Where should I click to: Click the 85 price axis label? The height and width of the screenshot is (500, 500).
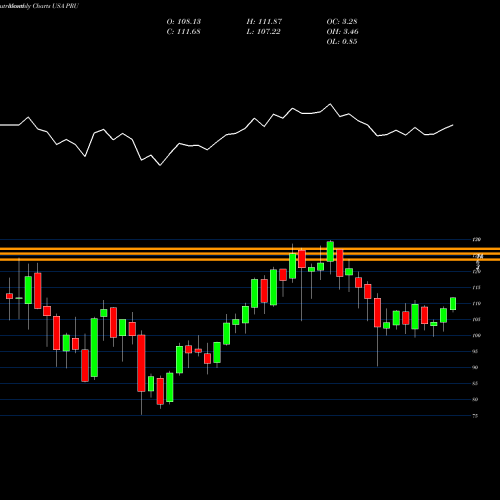point(475,383)
